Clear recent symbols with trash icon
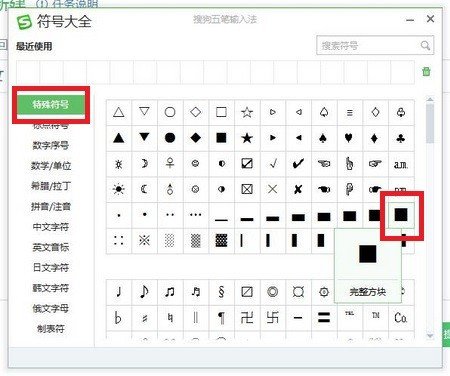 pos(426,71)
